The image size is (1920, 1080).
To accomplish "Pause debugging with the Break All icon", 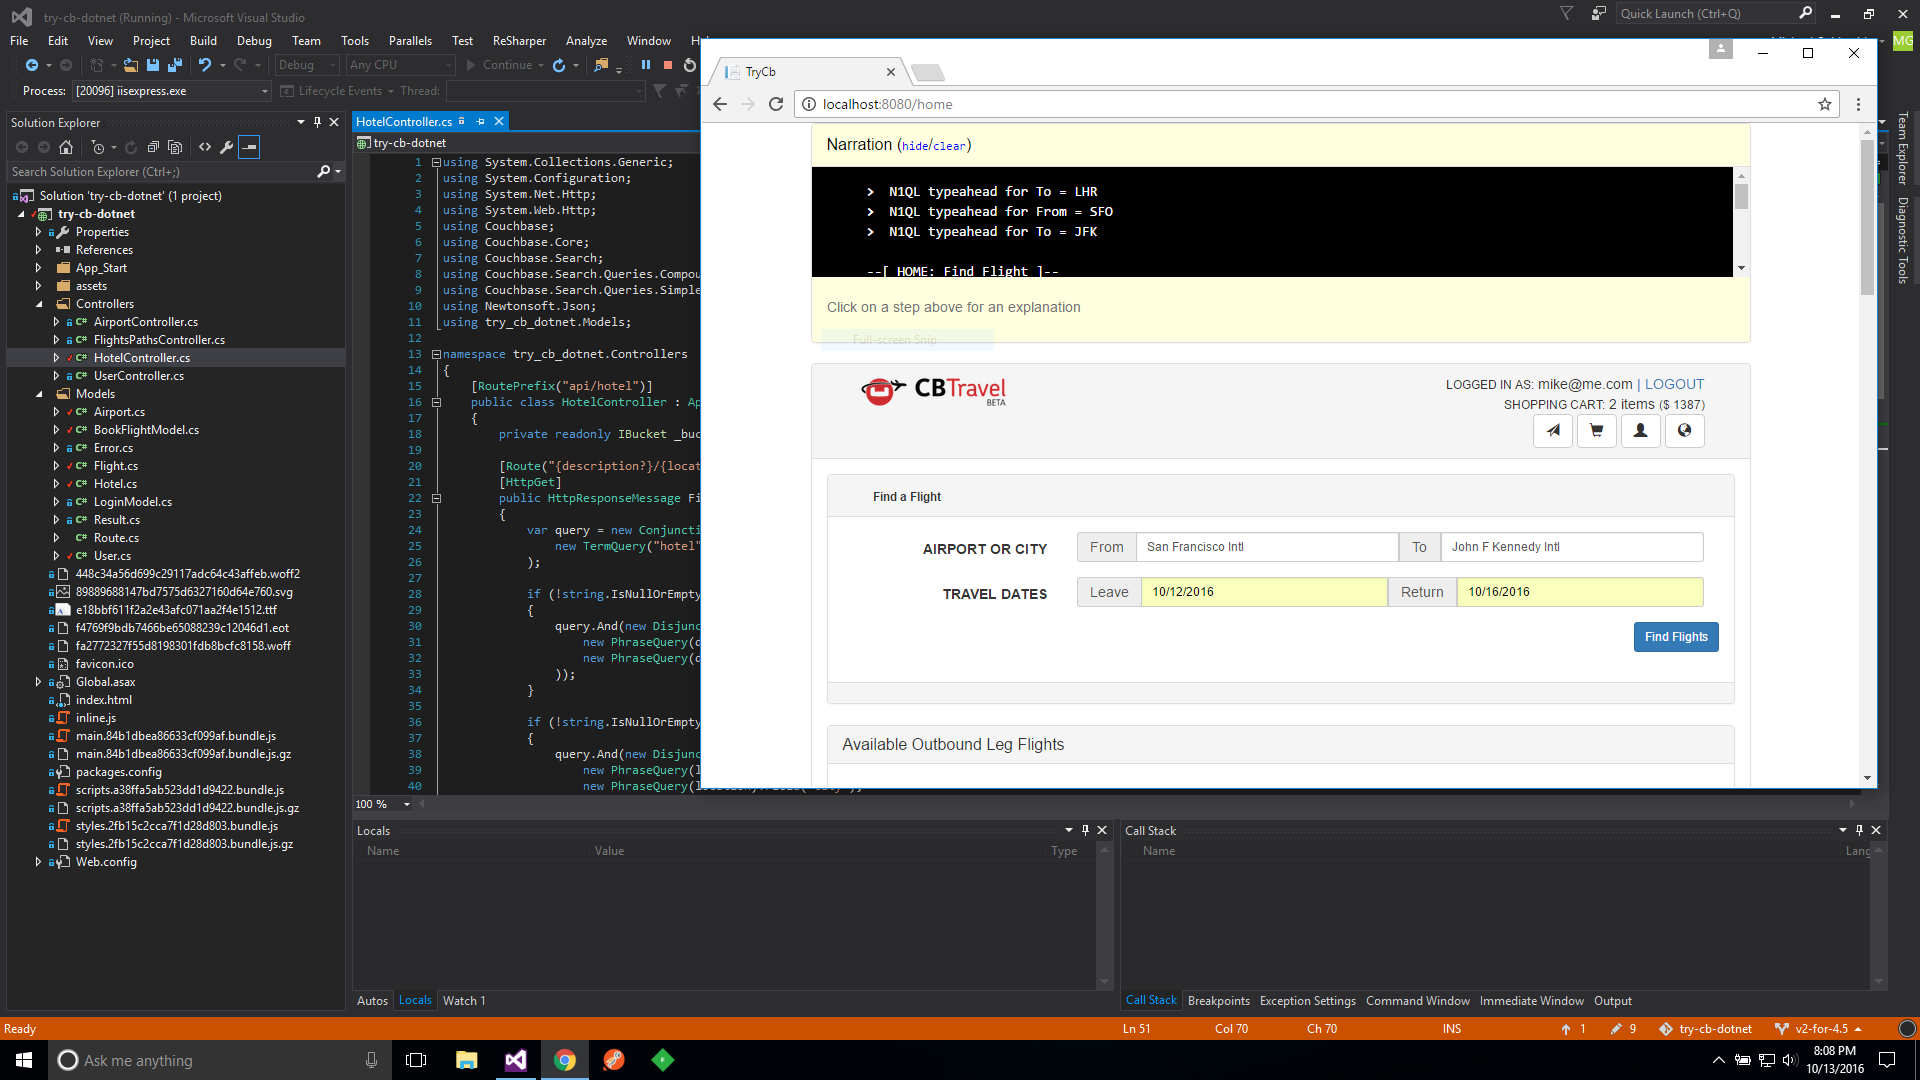I will (x=646, y=65).
